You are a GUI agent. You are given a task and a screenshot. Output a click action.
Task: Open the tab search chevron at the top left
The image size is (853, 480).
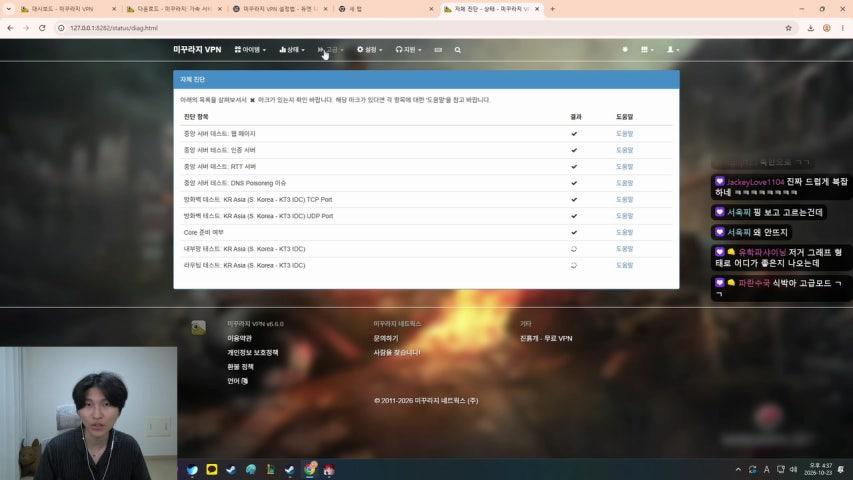point(8,9)
